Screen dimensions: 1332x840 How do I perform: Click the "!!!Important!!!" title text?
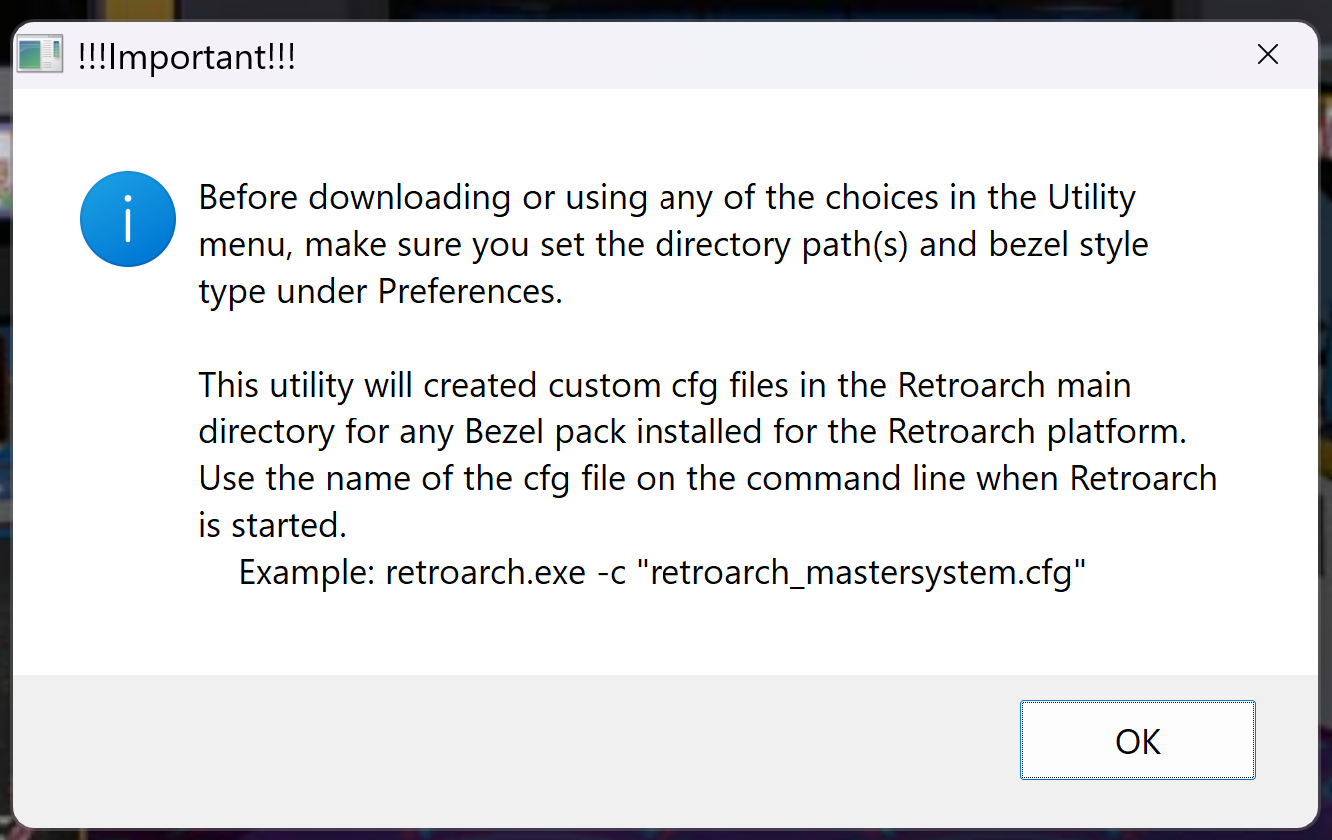coord(186,56)
